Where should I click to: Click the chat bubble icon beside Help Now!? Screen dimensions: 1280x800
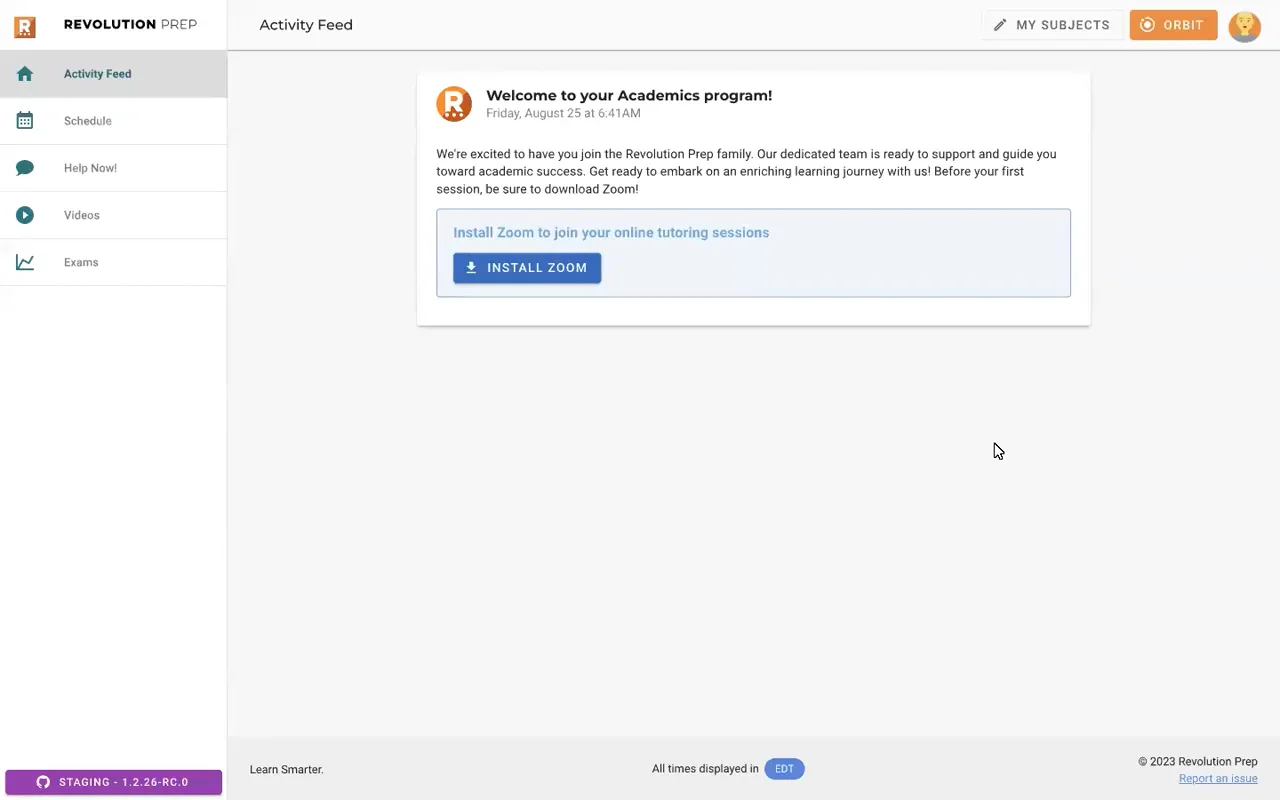(25, 168)
